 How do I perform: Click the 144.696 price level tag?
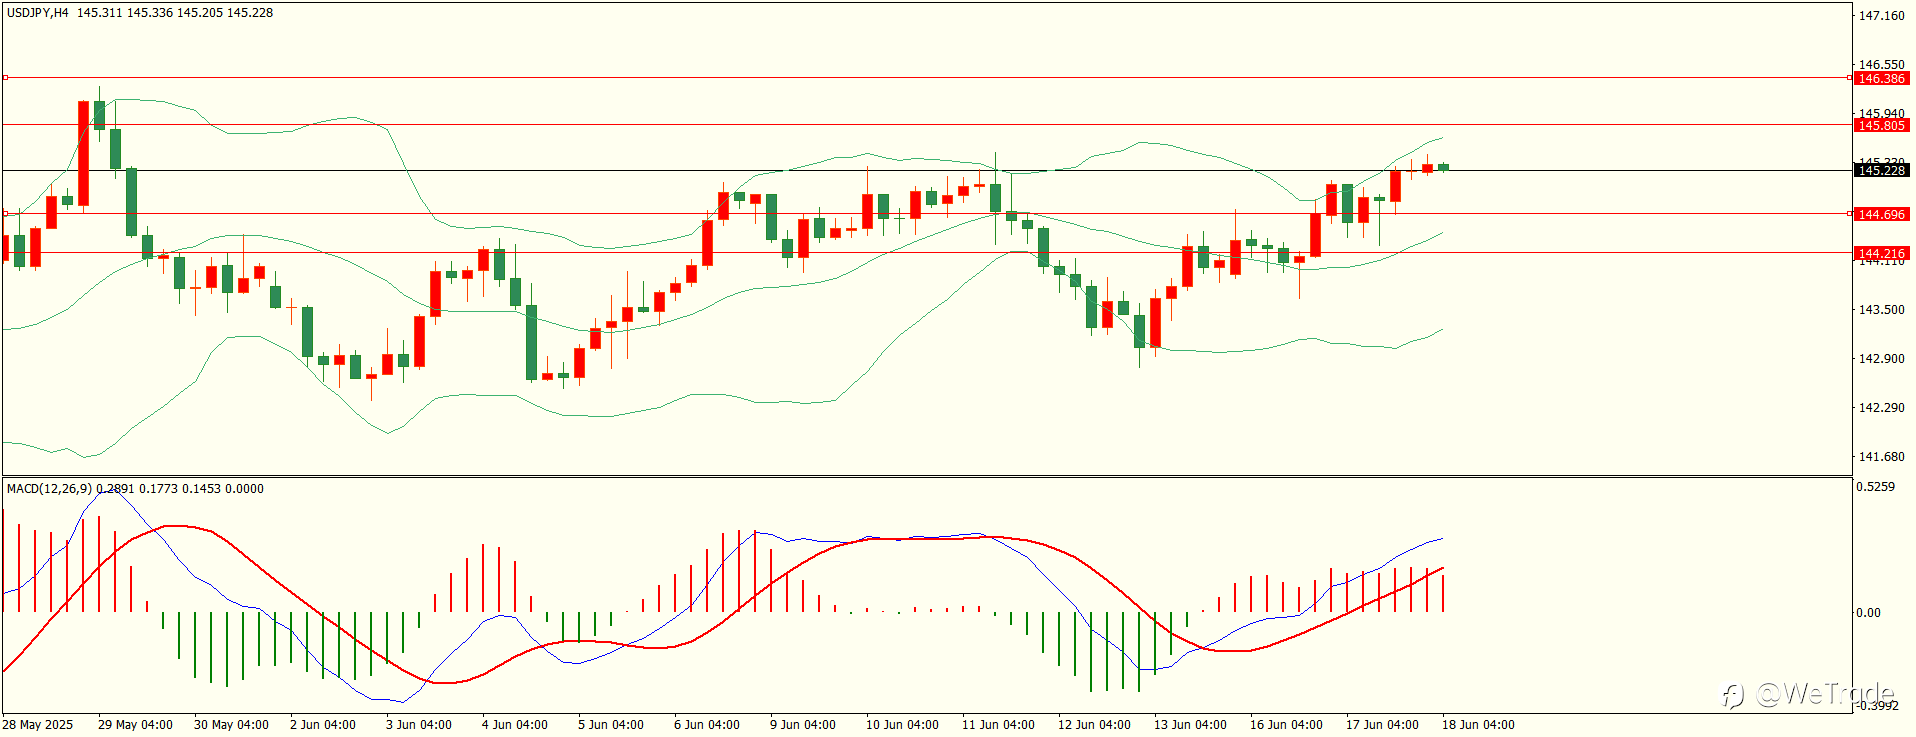[1881, 214]
